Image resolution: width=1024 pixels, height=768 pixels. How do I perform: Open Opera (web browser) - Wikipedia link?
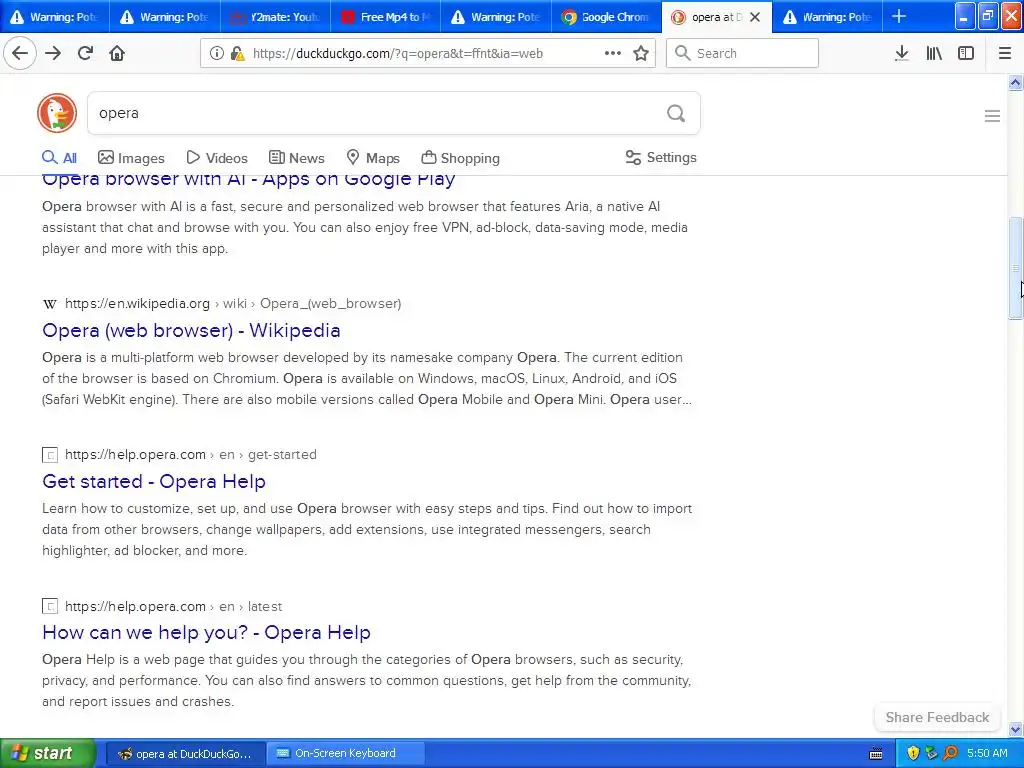click(x=191, y=330)
